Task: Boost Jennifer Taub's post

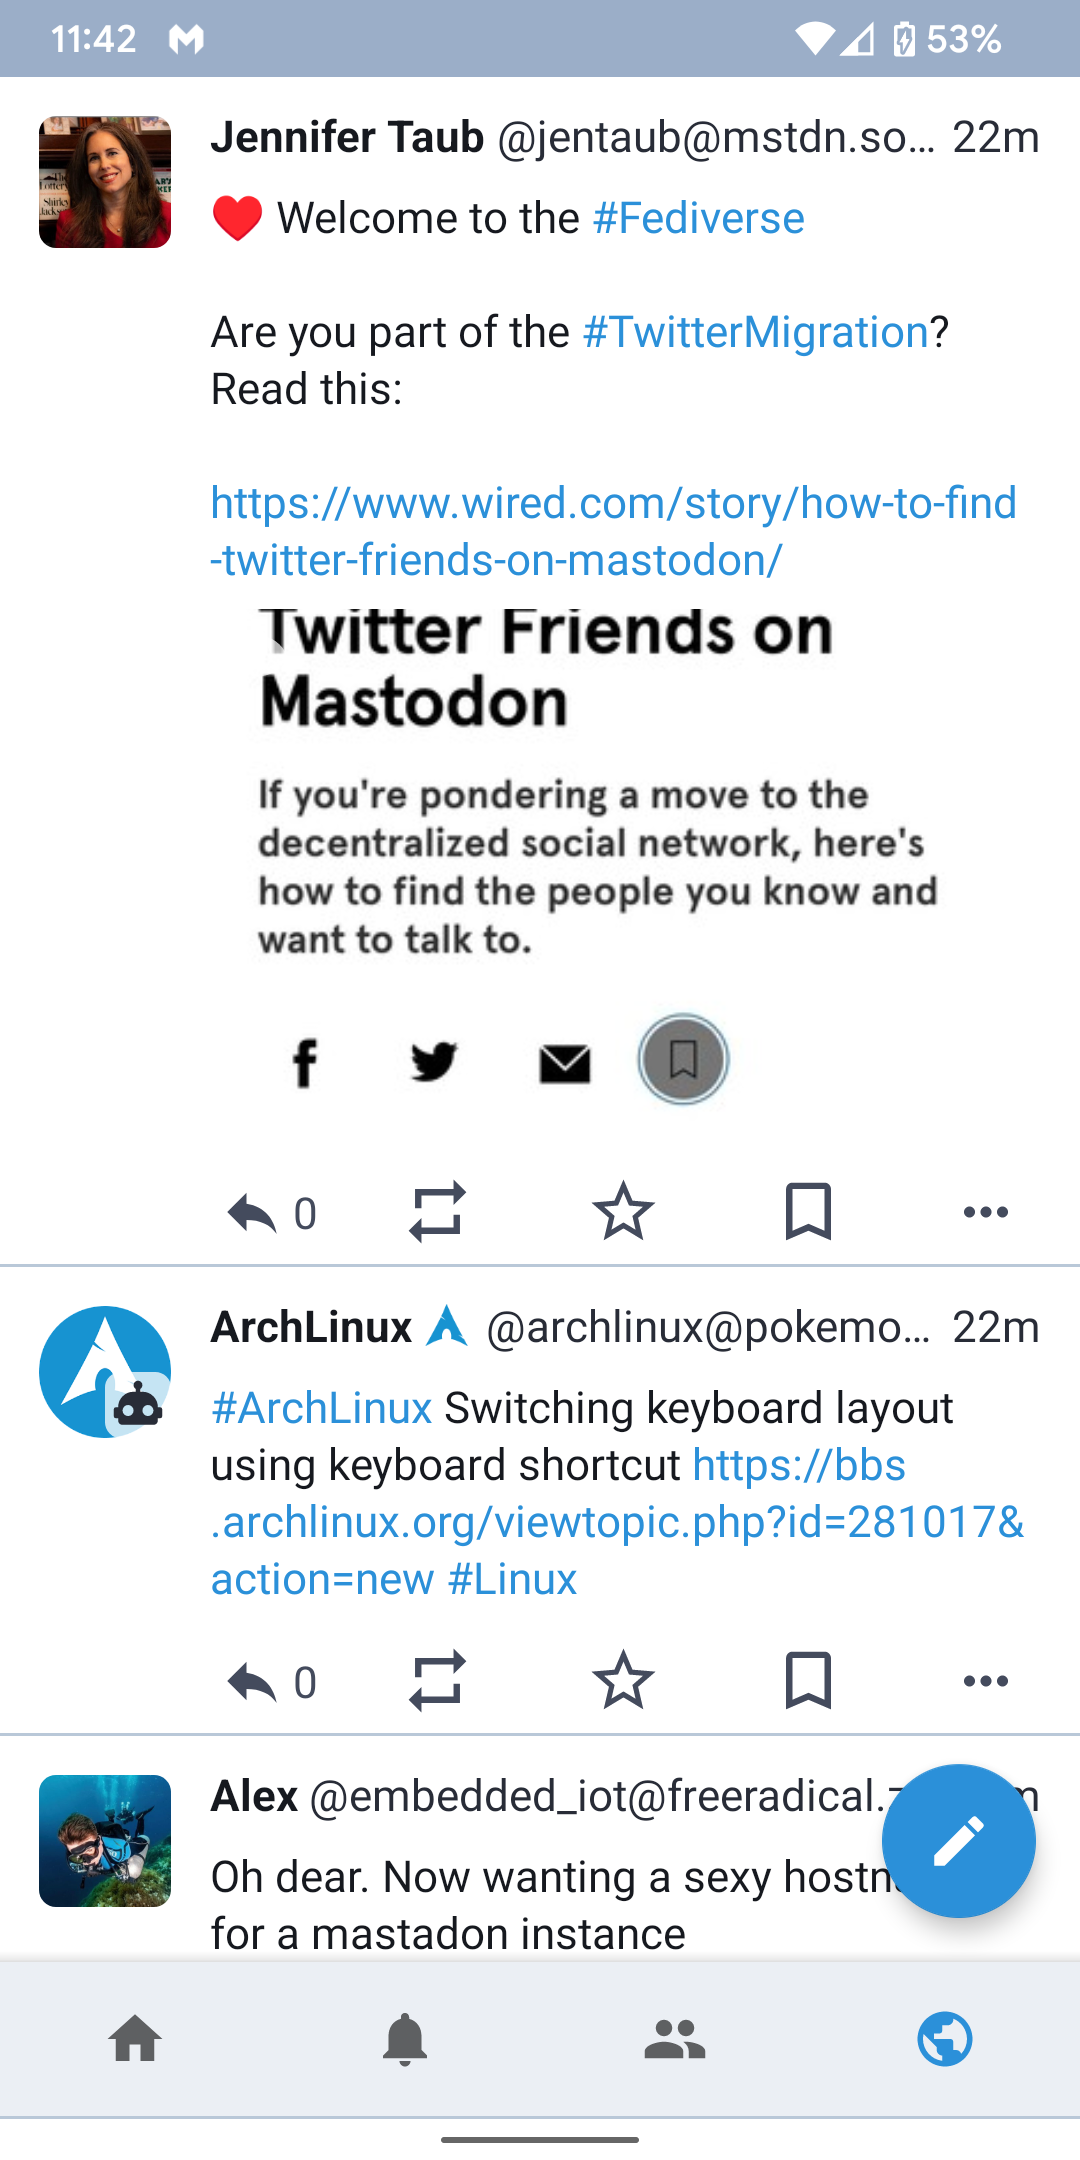Action: point(437,1212)
